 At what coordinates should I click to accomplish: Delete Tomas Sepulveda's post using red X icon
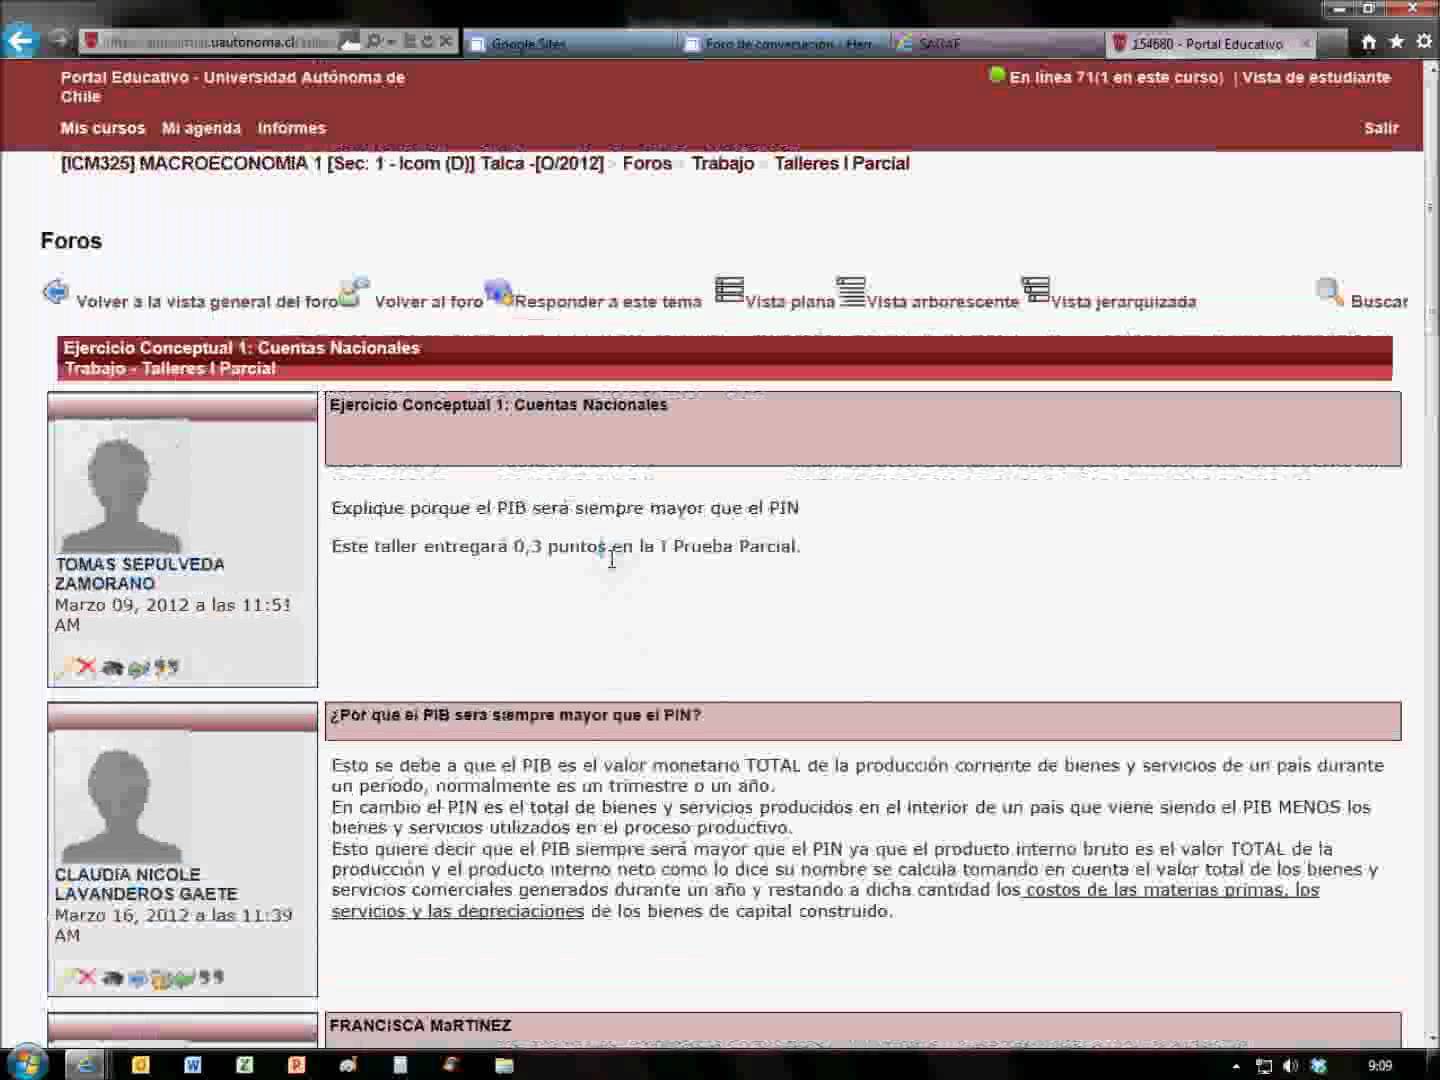pos(86,666)
